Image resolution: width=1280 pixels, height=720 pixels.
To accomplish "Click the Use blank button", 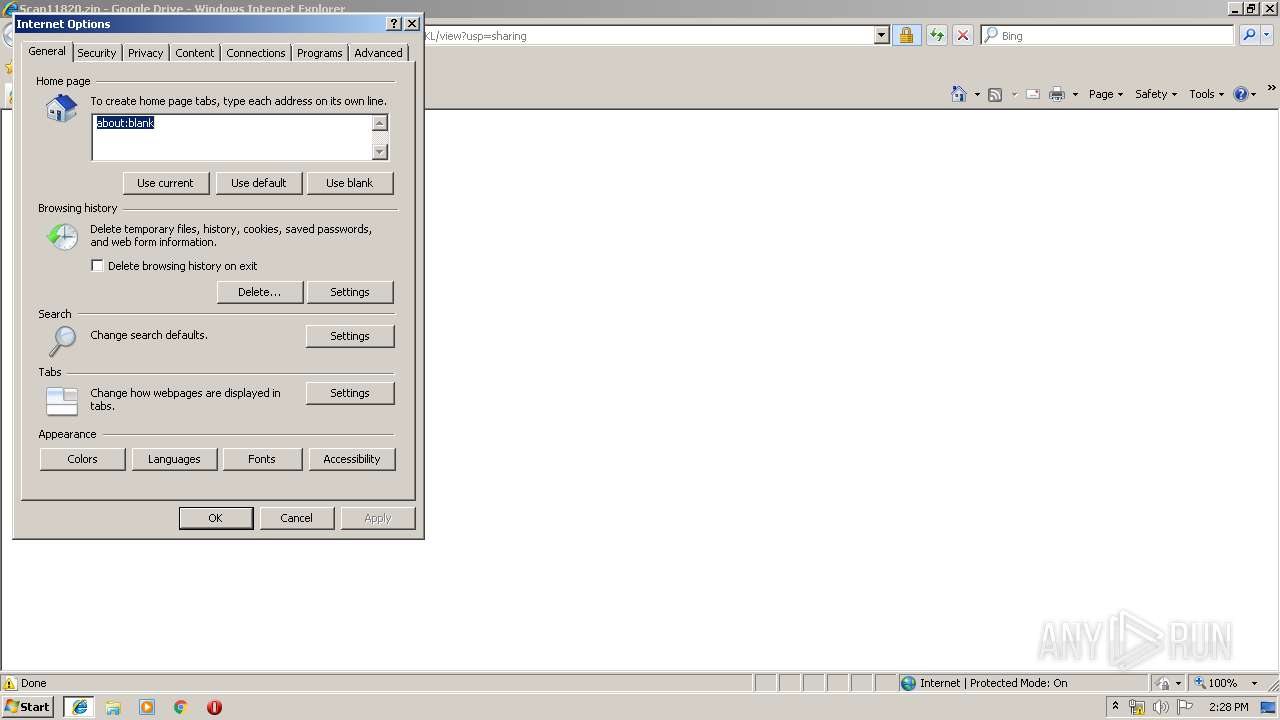I will point(350,183).
